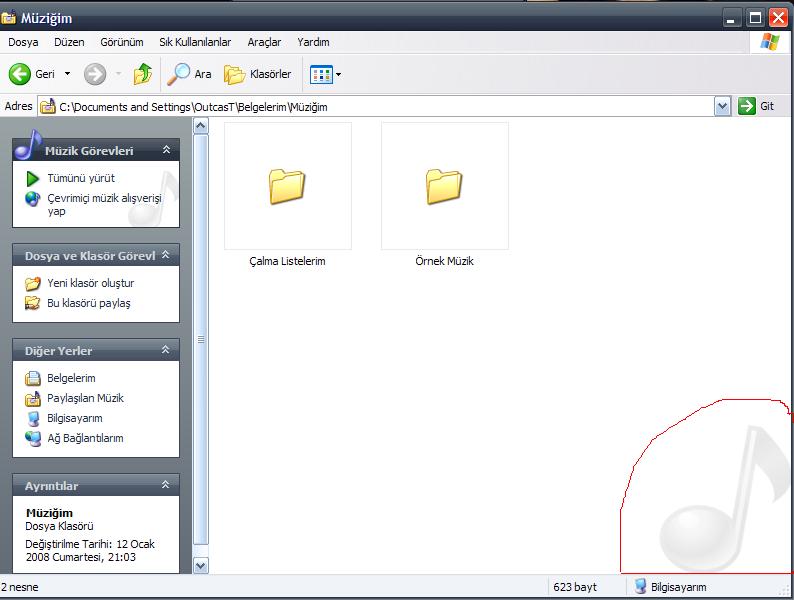The image size is (794, 600).
Task: Open the Dosya menu
Action: 23,42
